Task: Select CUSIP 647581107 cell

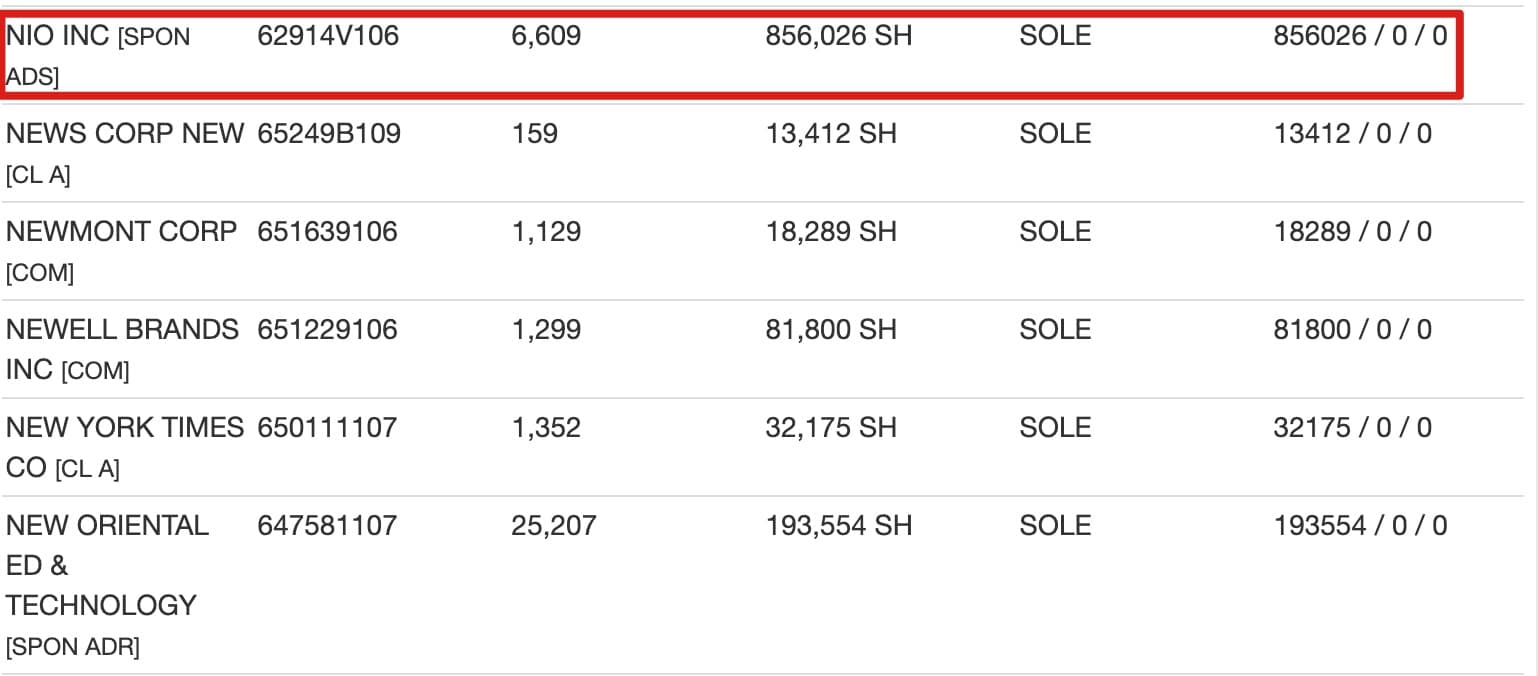Action: click(x=327, y=526)
